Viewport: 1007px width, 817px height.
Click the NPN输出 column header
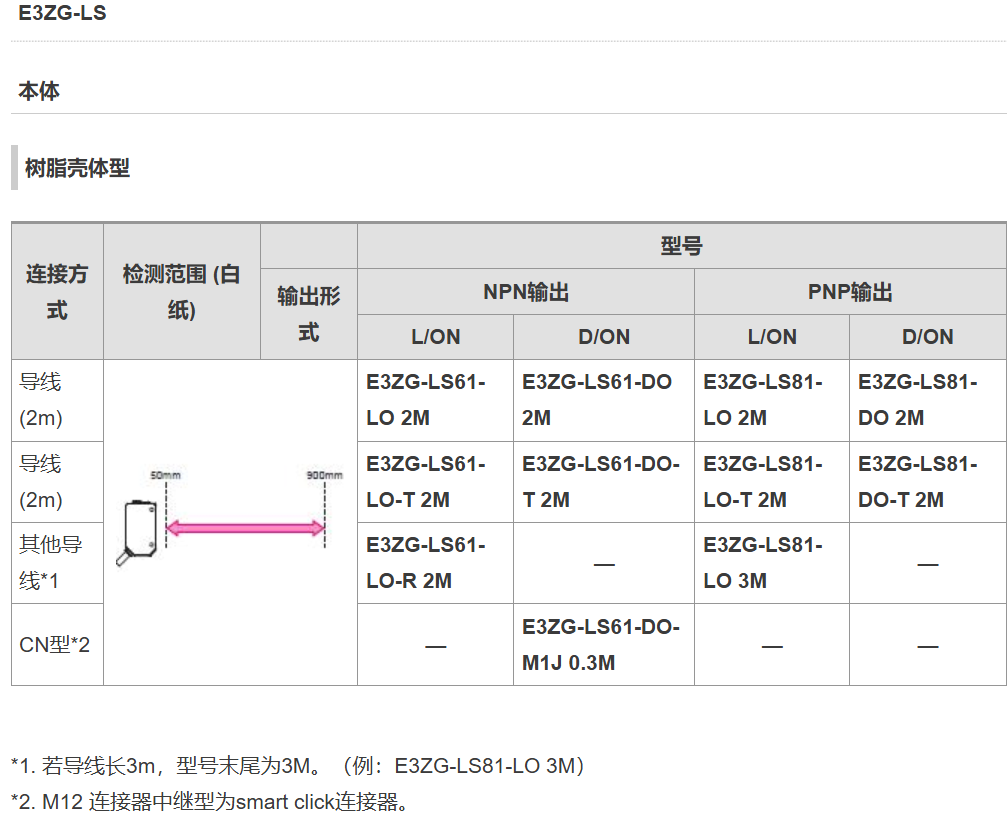click(x=526, y=292)
